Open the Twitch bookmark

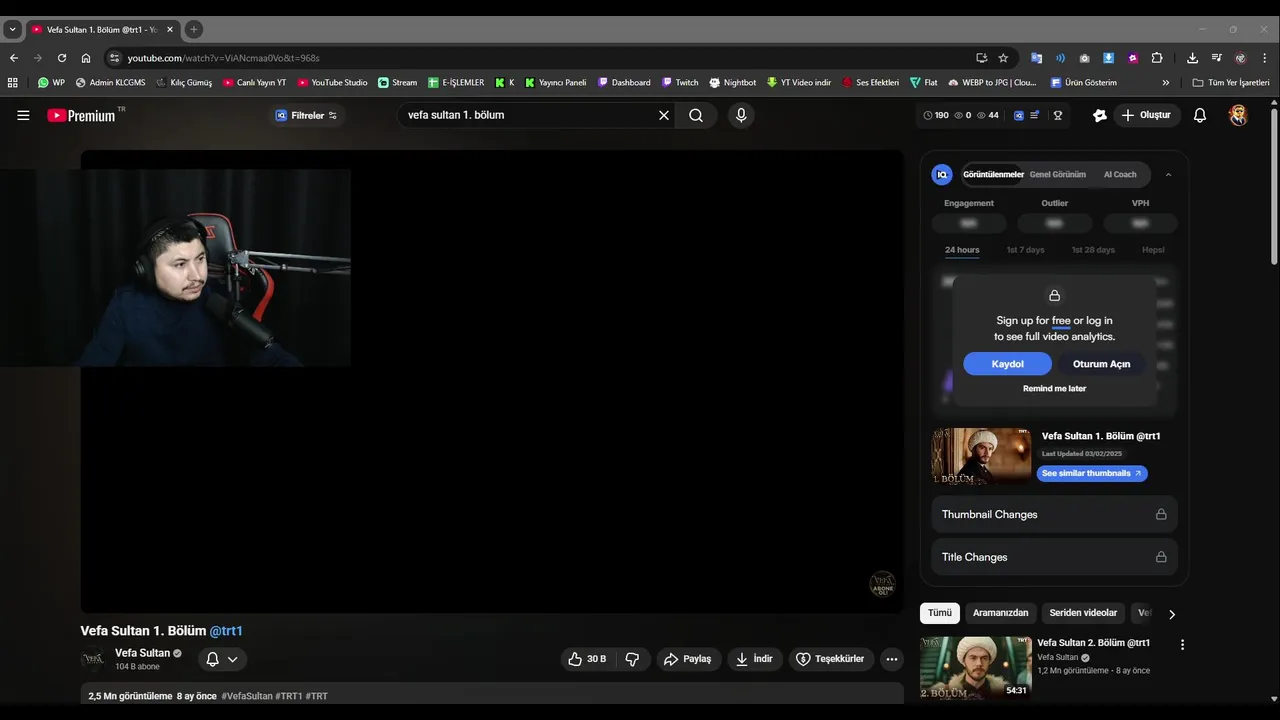680,83
